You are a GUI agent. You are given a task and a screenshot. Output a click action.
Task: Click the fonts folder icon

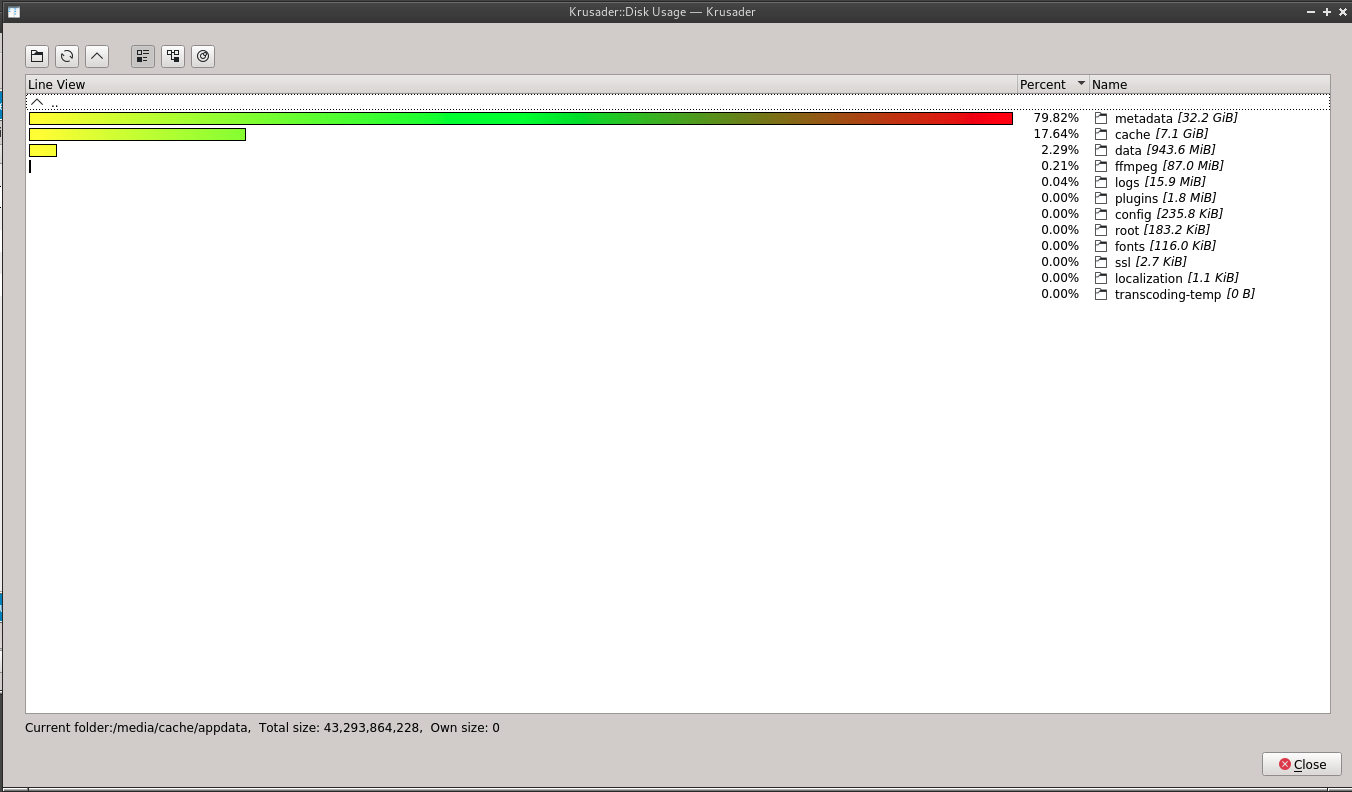click(x=1101, y=246)
